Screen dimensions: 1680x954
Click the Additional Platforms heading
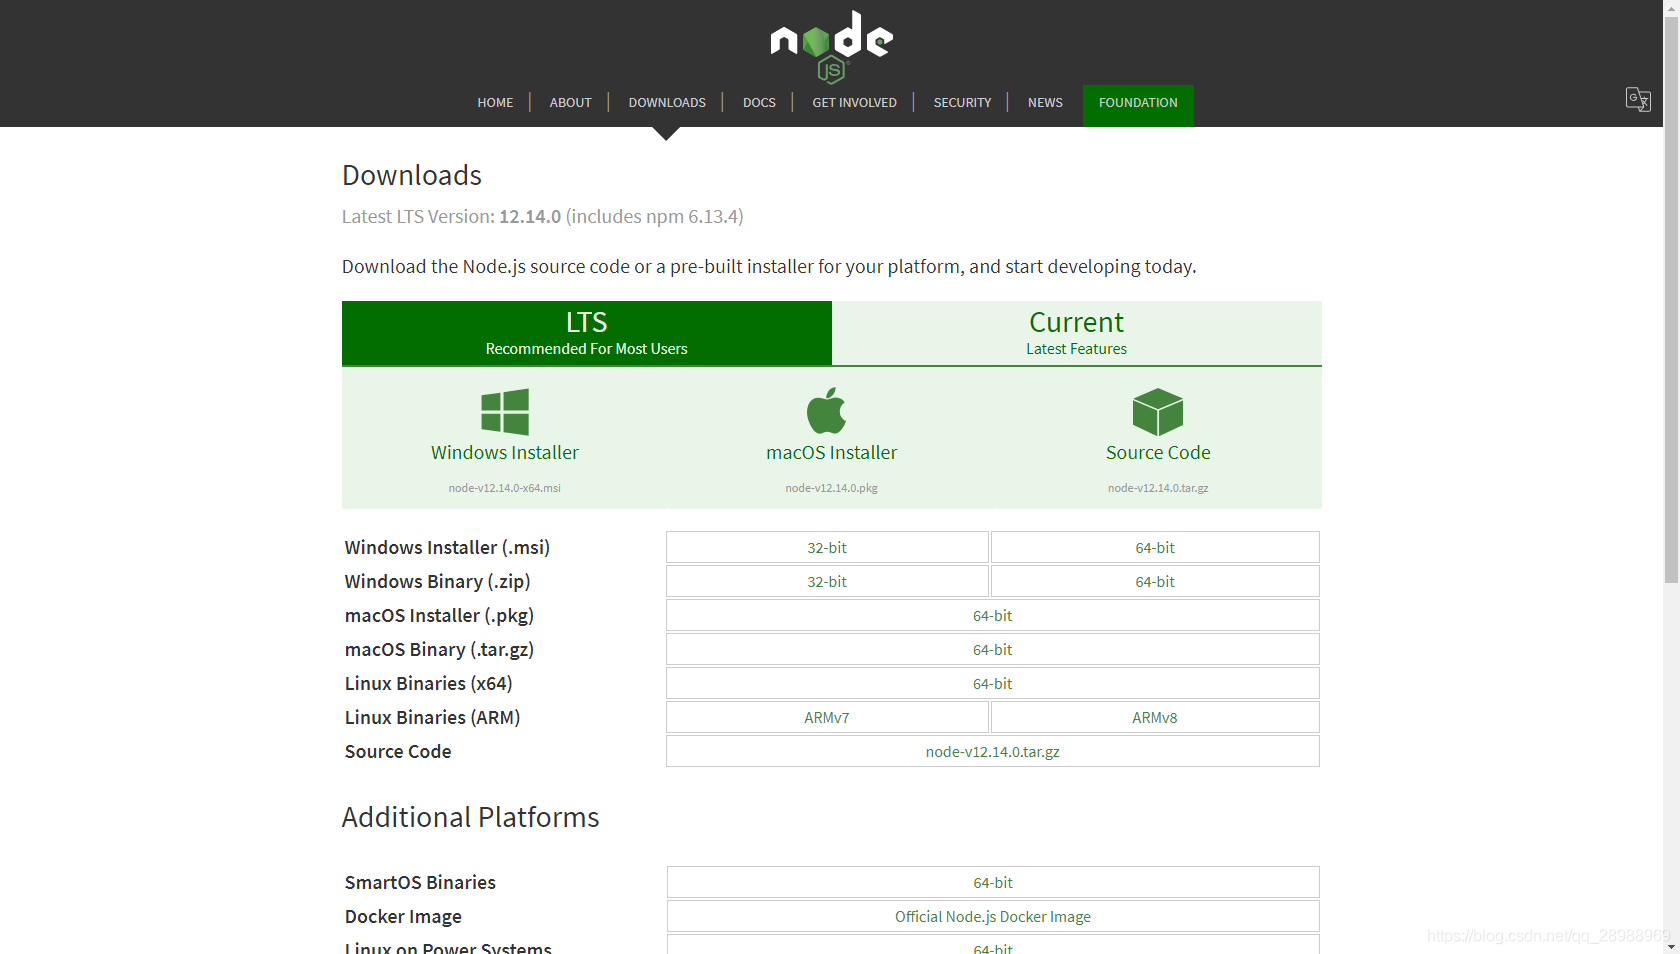(470, 817)
